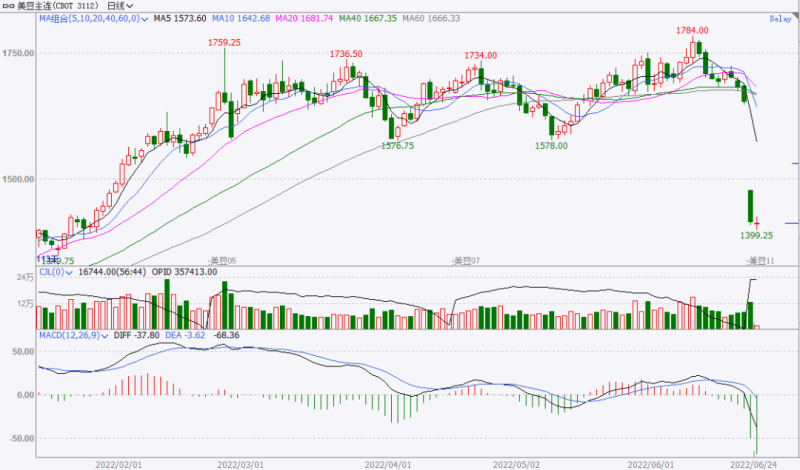Click the 1759.25 peak price label
800x470 pixels.
(224, 42)
